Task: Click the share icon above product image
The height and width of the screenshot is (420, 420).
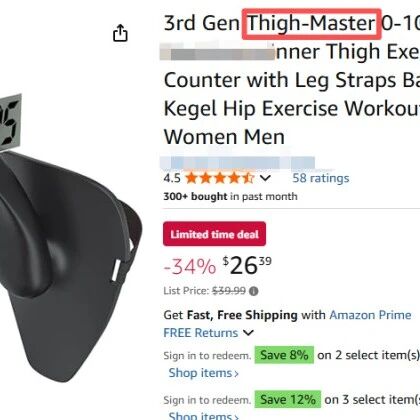Action: (120, 33)
